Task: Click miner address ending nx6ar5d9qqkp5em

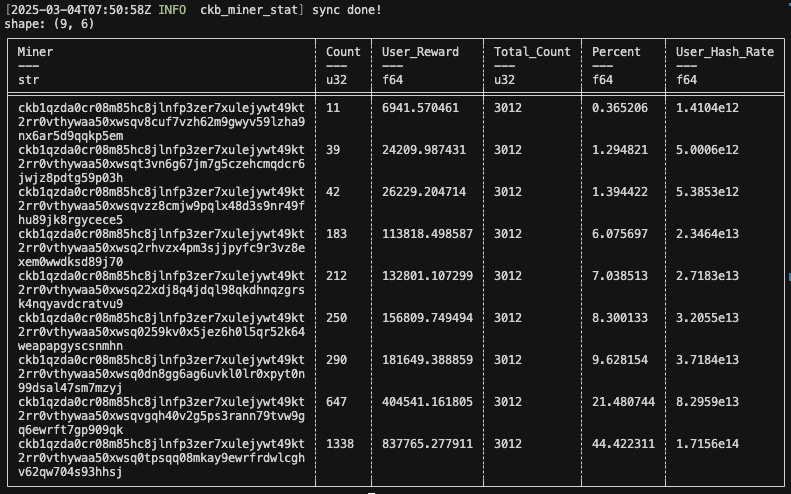Action: point(161,122)
